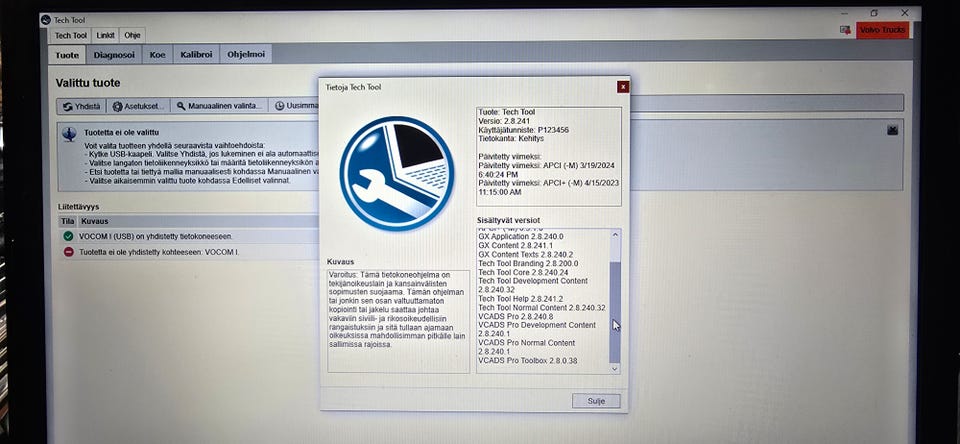Click 'GX Application 2.8.240.0' entry
Image resolution: width=960 pixels, height=444 pixels.
[520, 236]
